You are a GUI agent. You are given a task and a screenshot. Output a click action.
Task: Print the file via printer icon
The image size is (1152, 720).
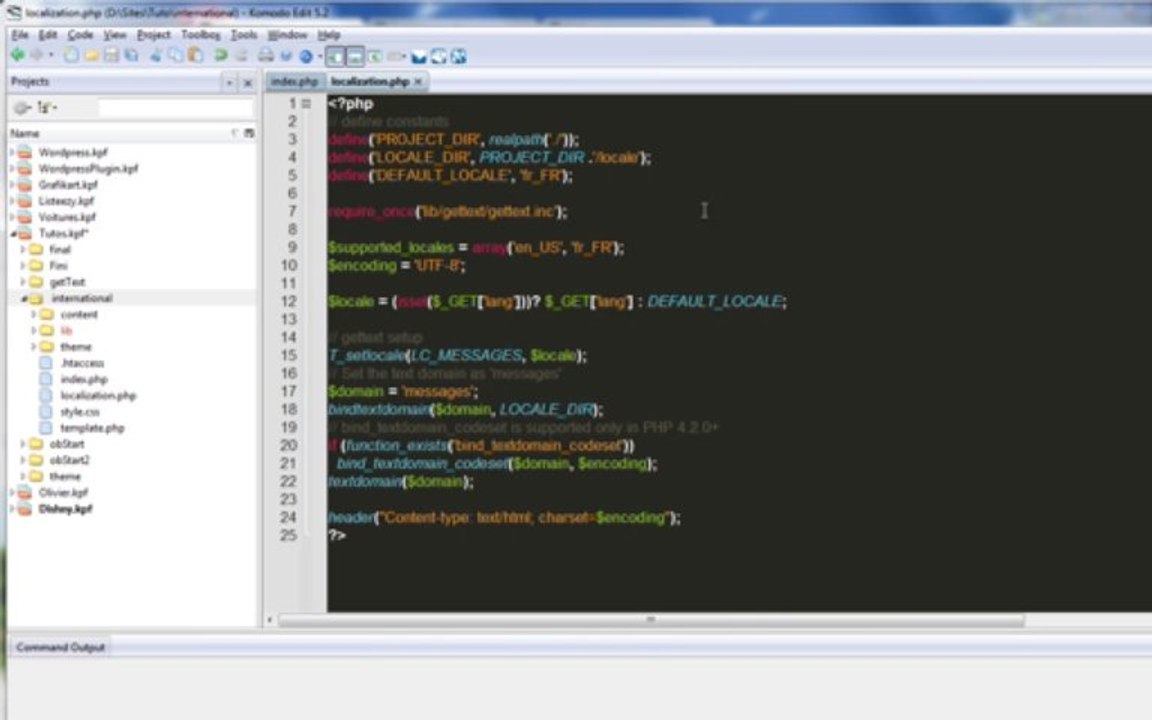pyautogui.click(x=266, y=55)
